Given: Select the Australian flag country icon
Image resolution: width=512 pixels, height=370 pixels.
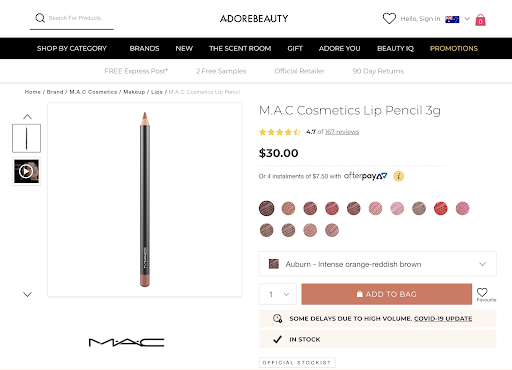Looking at the screenshot, I should [452, 19].
